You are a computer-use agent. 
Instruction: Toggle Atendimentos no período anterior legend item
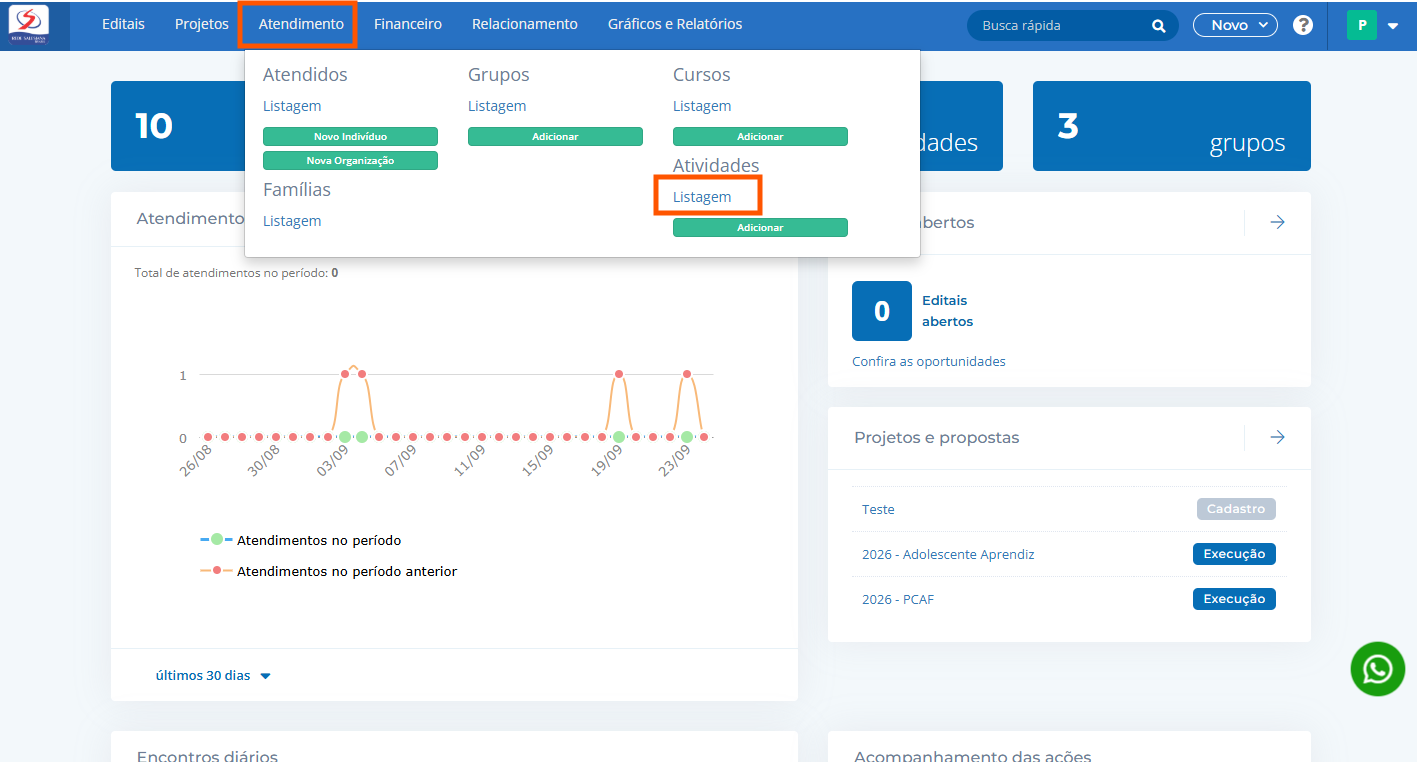pos(329,572)
